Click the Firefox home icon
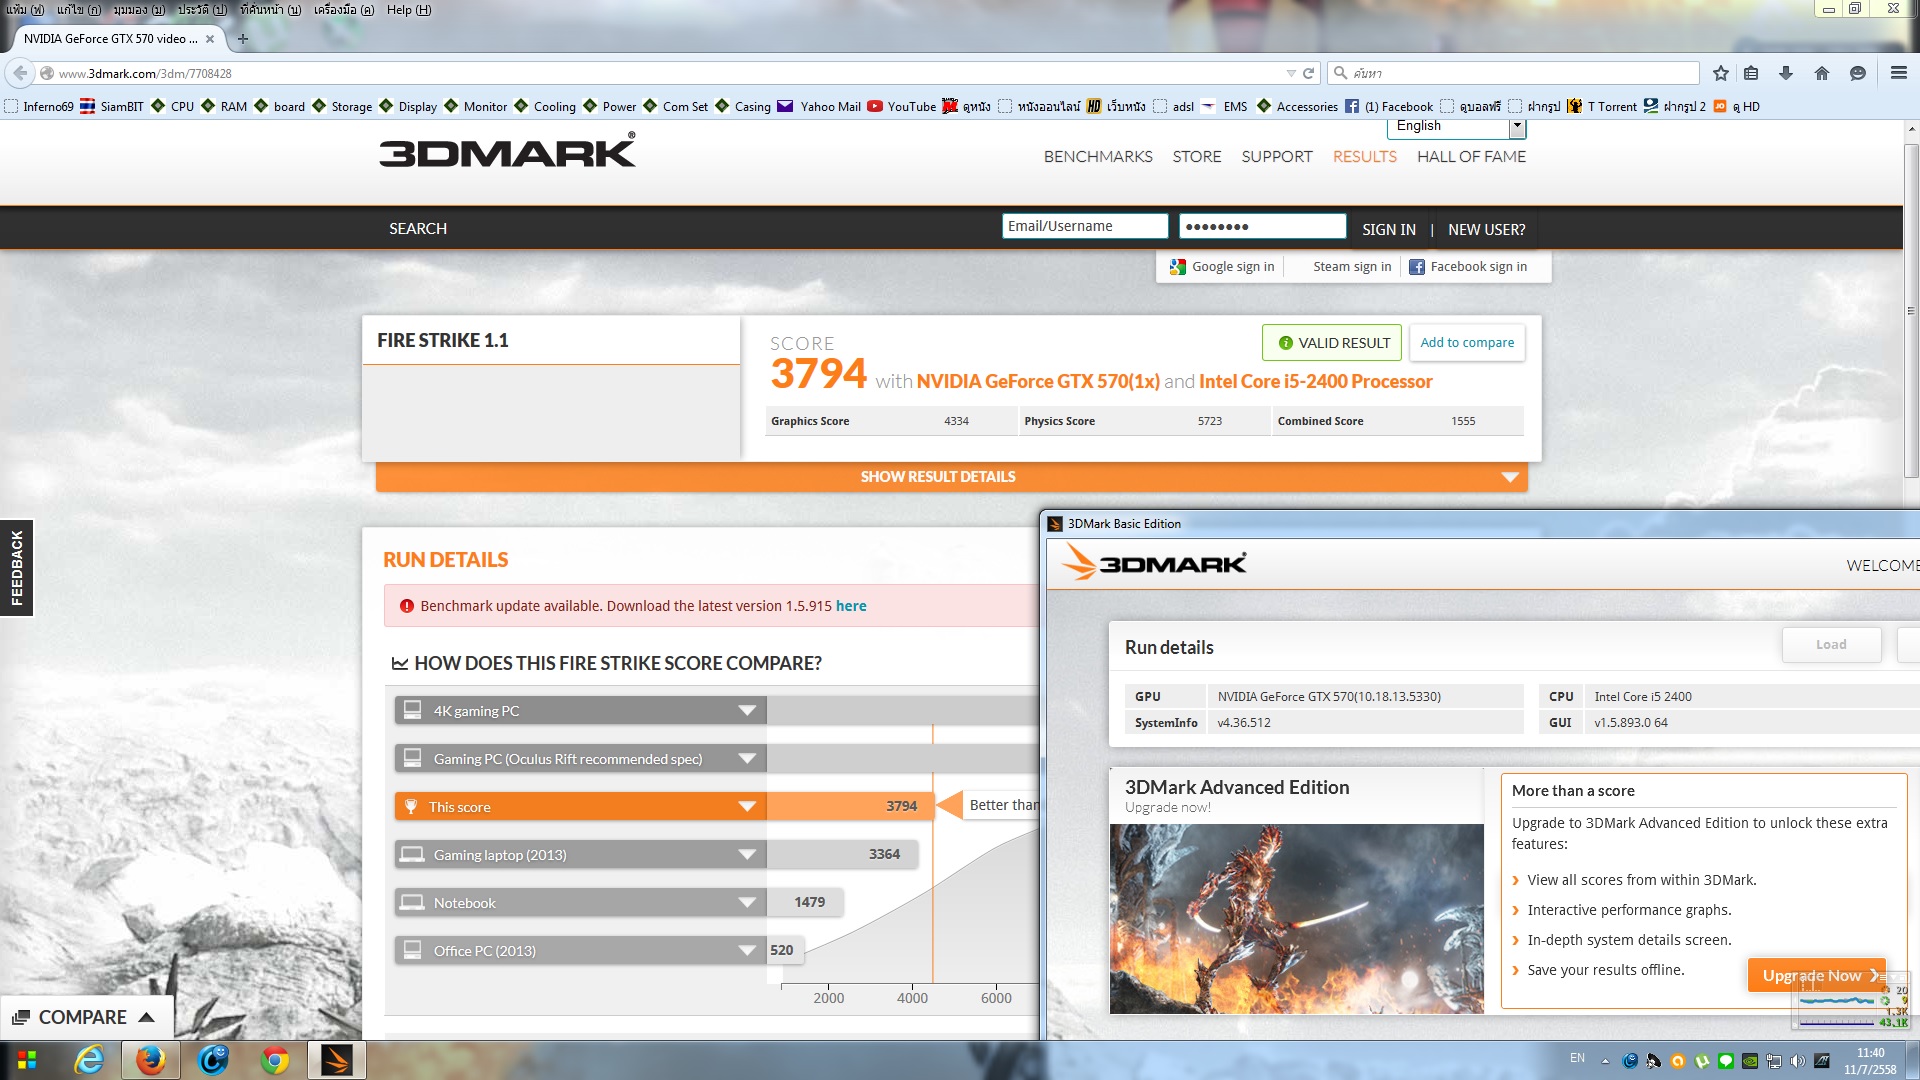The height and width of the screenshot is (1080, 1920). (1821, 73)
